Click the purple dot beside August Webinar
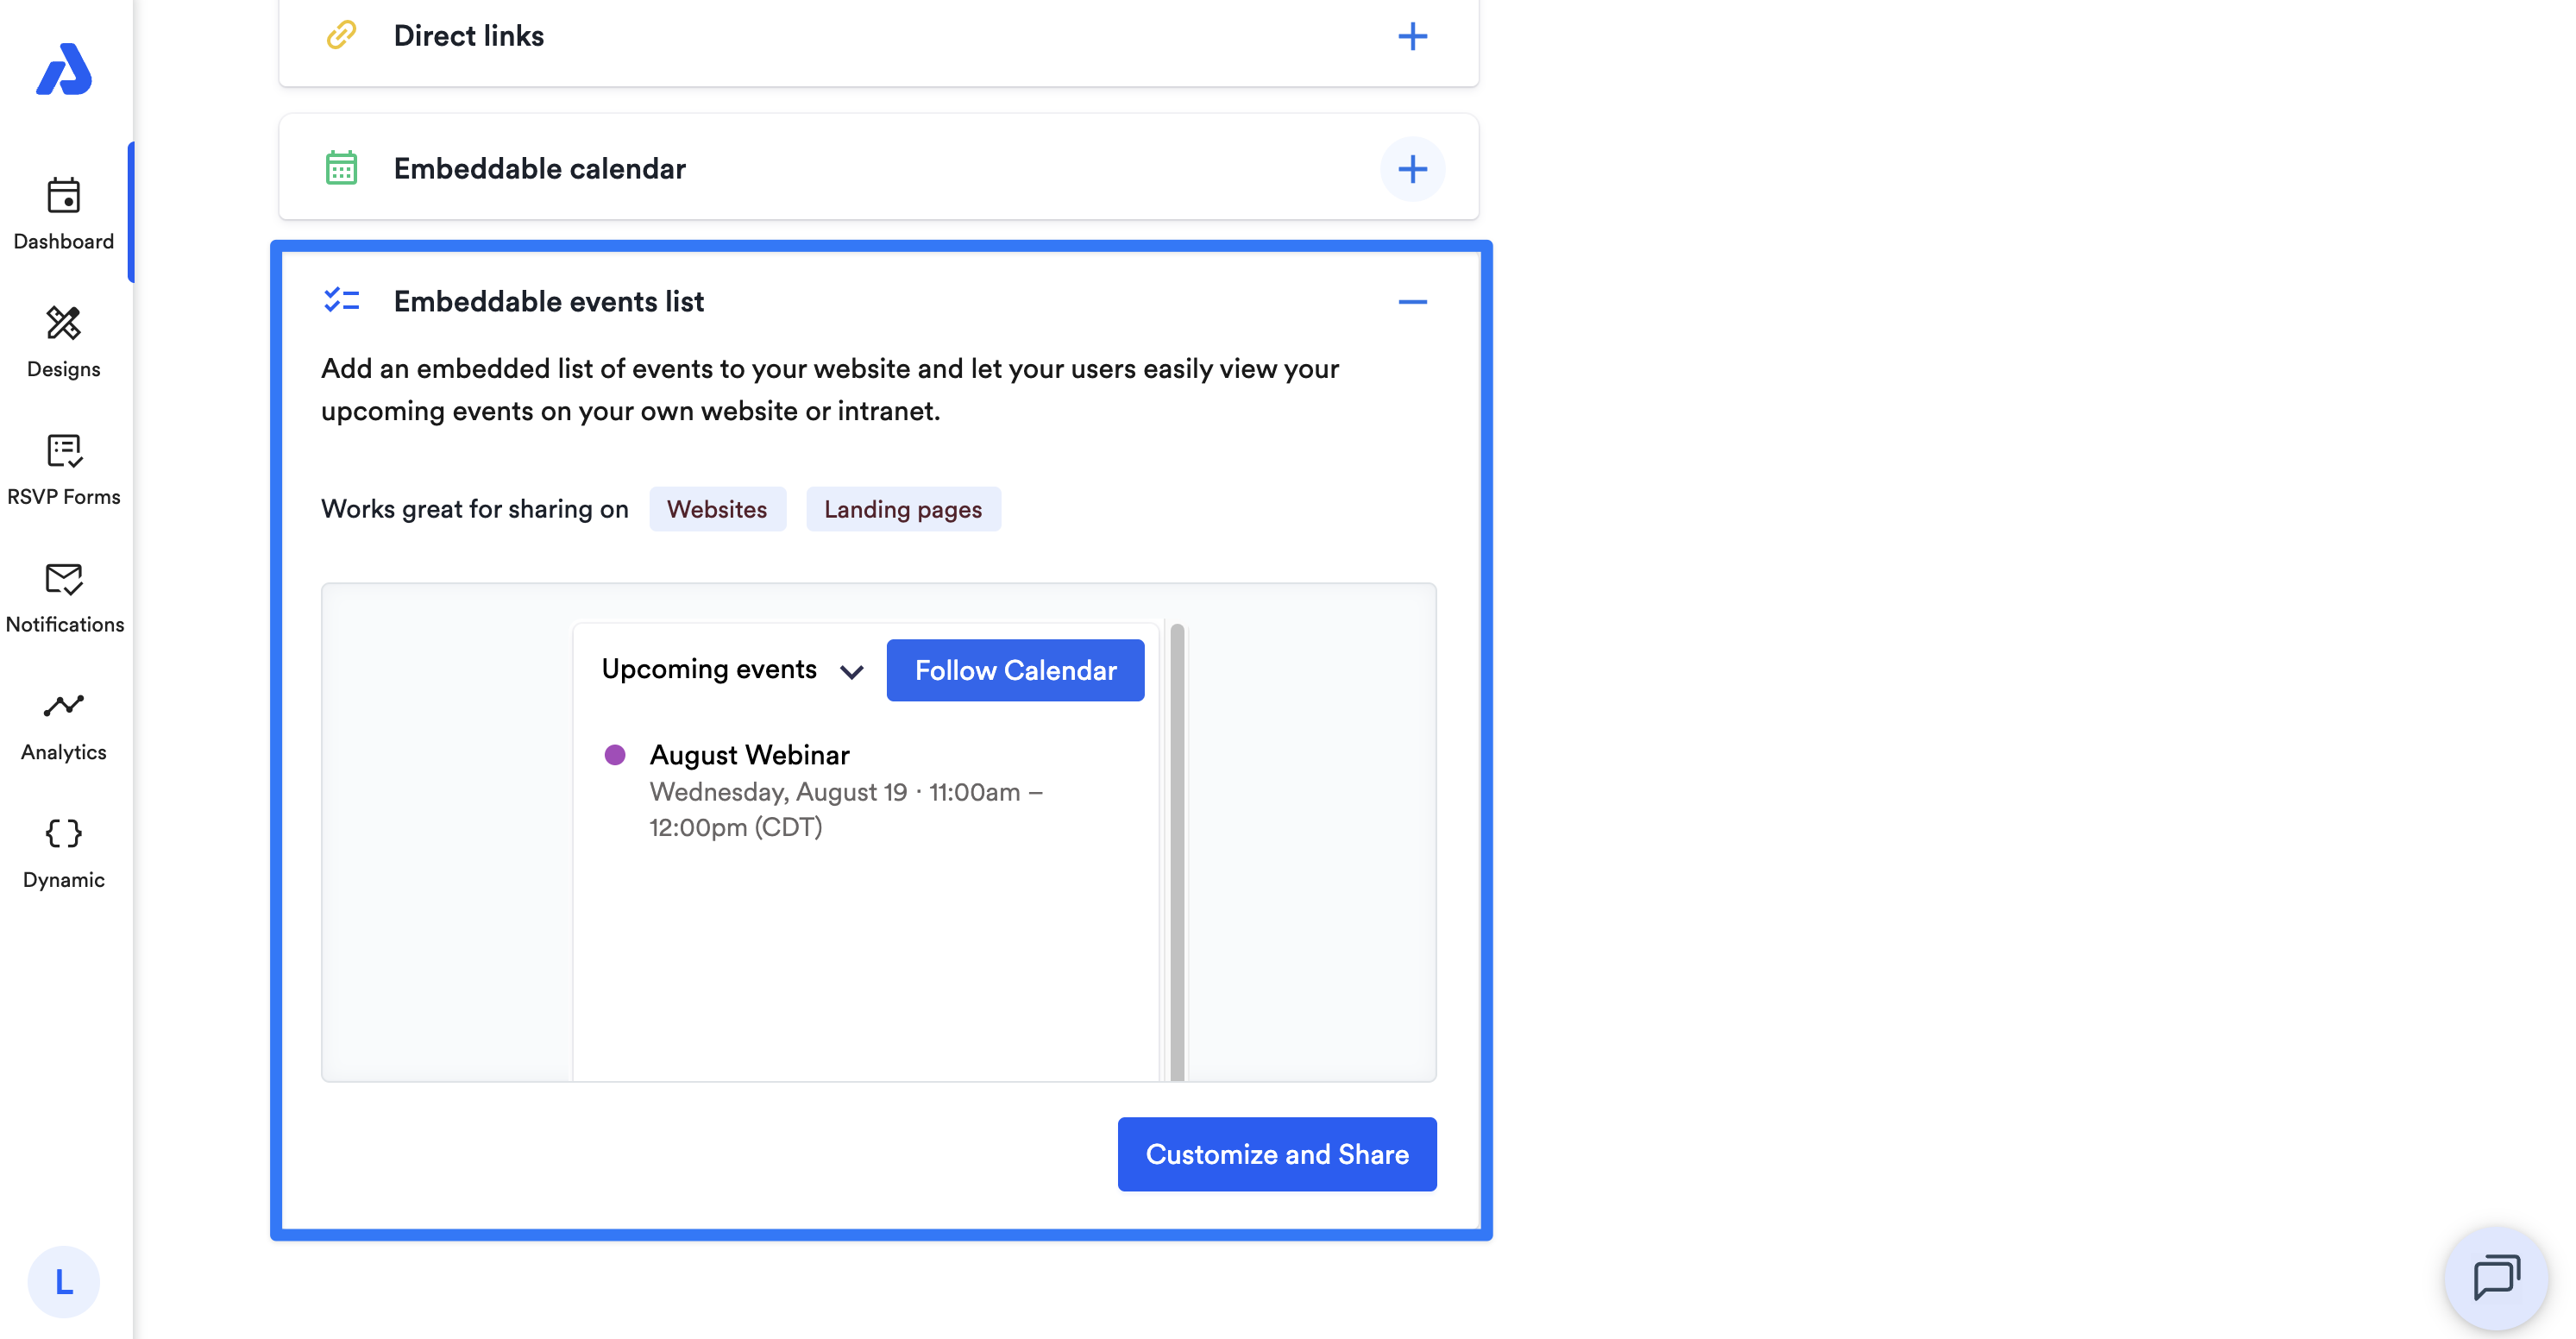Image resolution: width=2576 pixels, height=1339 pixels. click(x=615, y=755)
